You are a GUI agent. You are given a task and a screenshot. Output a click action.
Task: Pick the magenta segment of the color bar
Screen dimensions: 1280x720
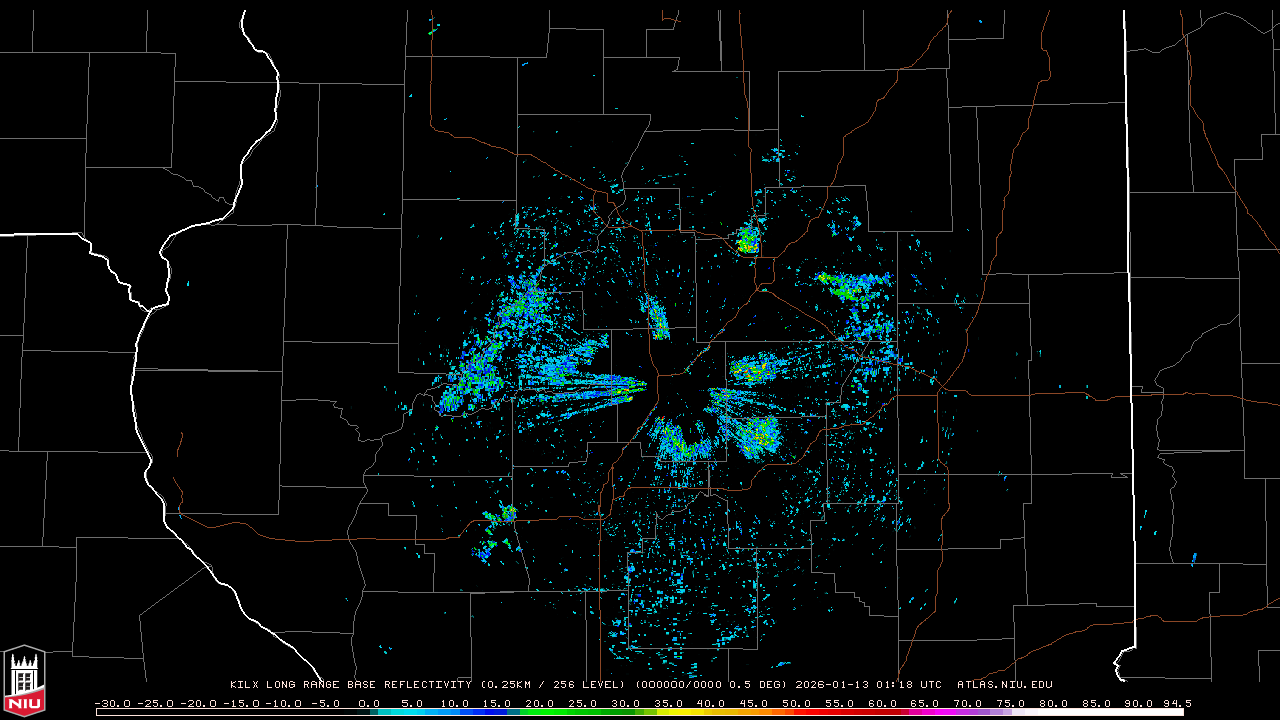[930, 712]
